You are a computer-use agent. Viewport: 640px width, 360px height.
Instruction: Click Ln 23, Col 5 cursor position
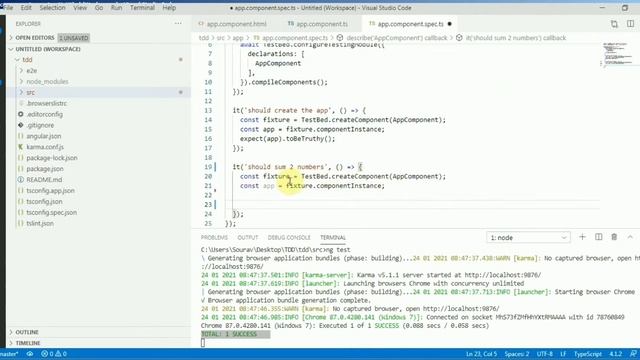coord(481,354)
